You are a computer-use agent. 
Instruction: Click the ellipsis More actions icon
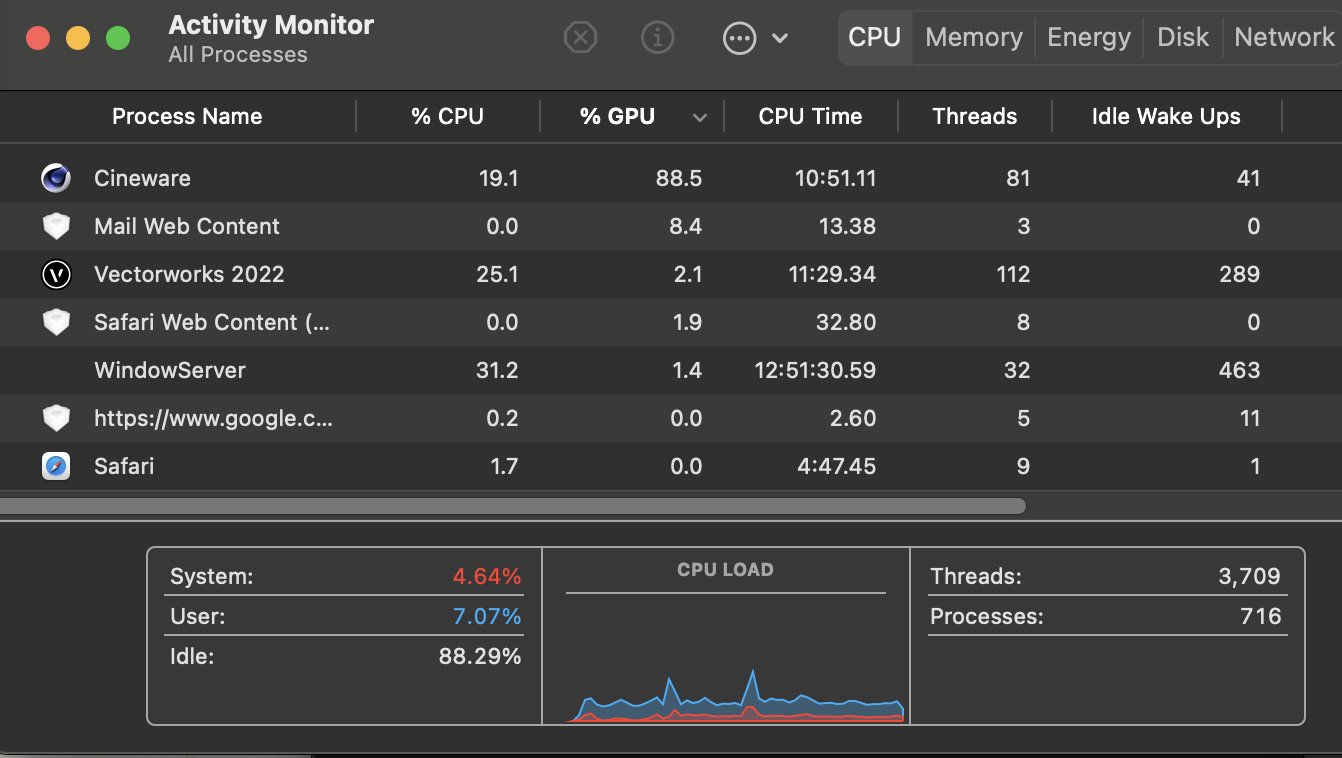[739, 38]
